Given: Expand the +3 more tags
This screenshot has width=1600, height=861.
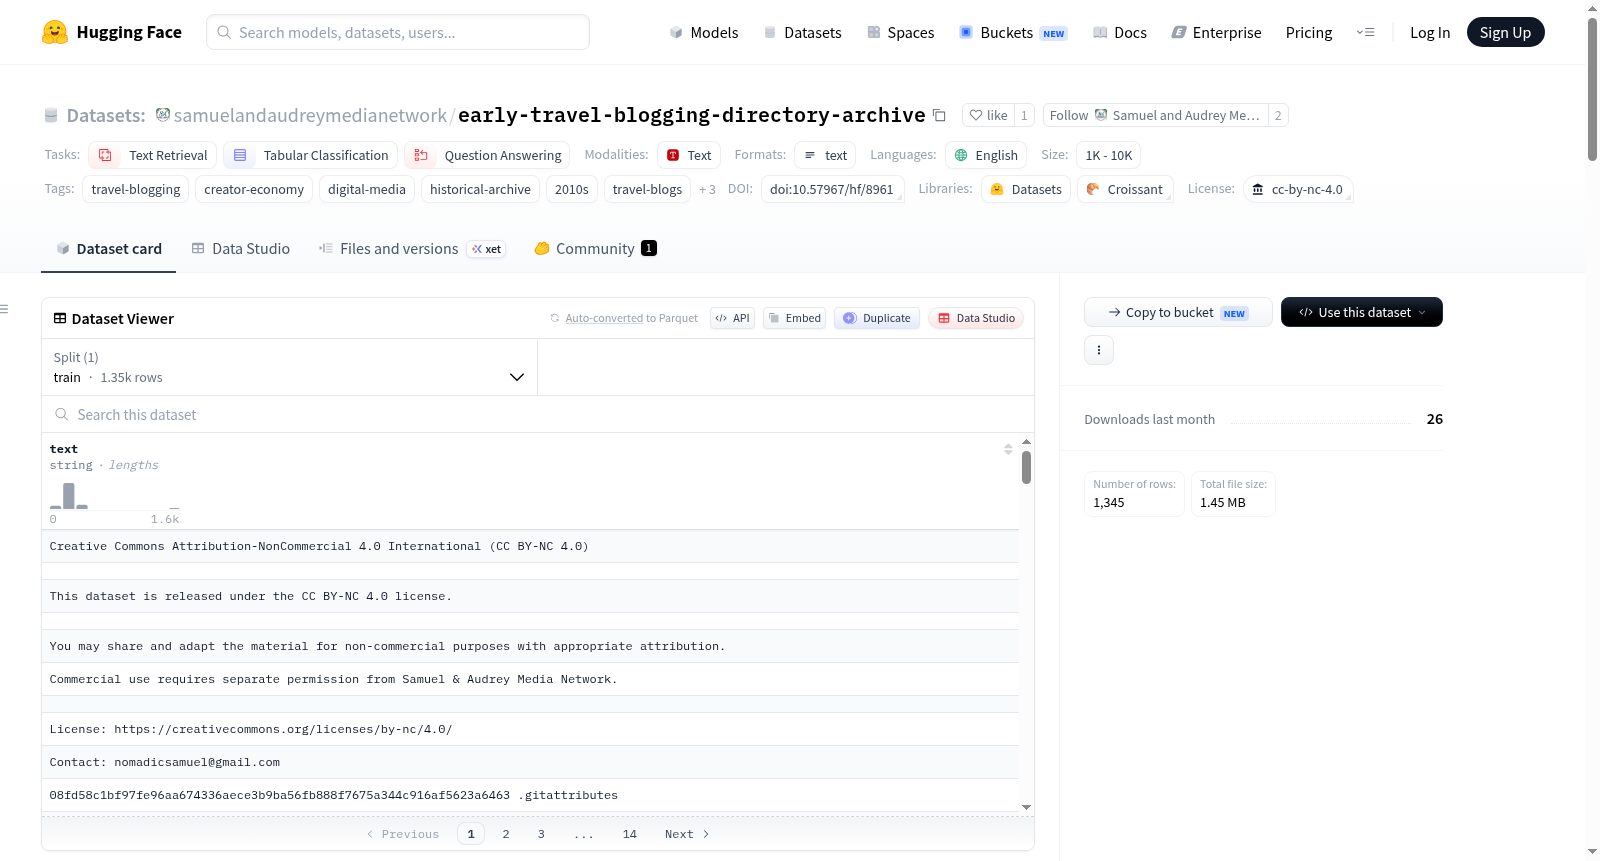Looking at the screenshot, I should [707, 189].
